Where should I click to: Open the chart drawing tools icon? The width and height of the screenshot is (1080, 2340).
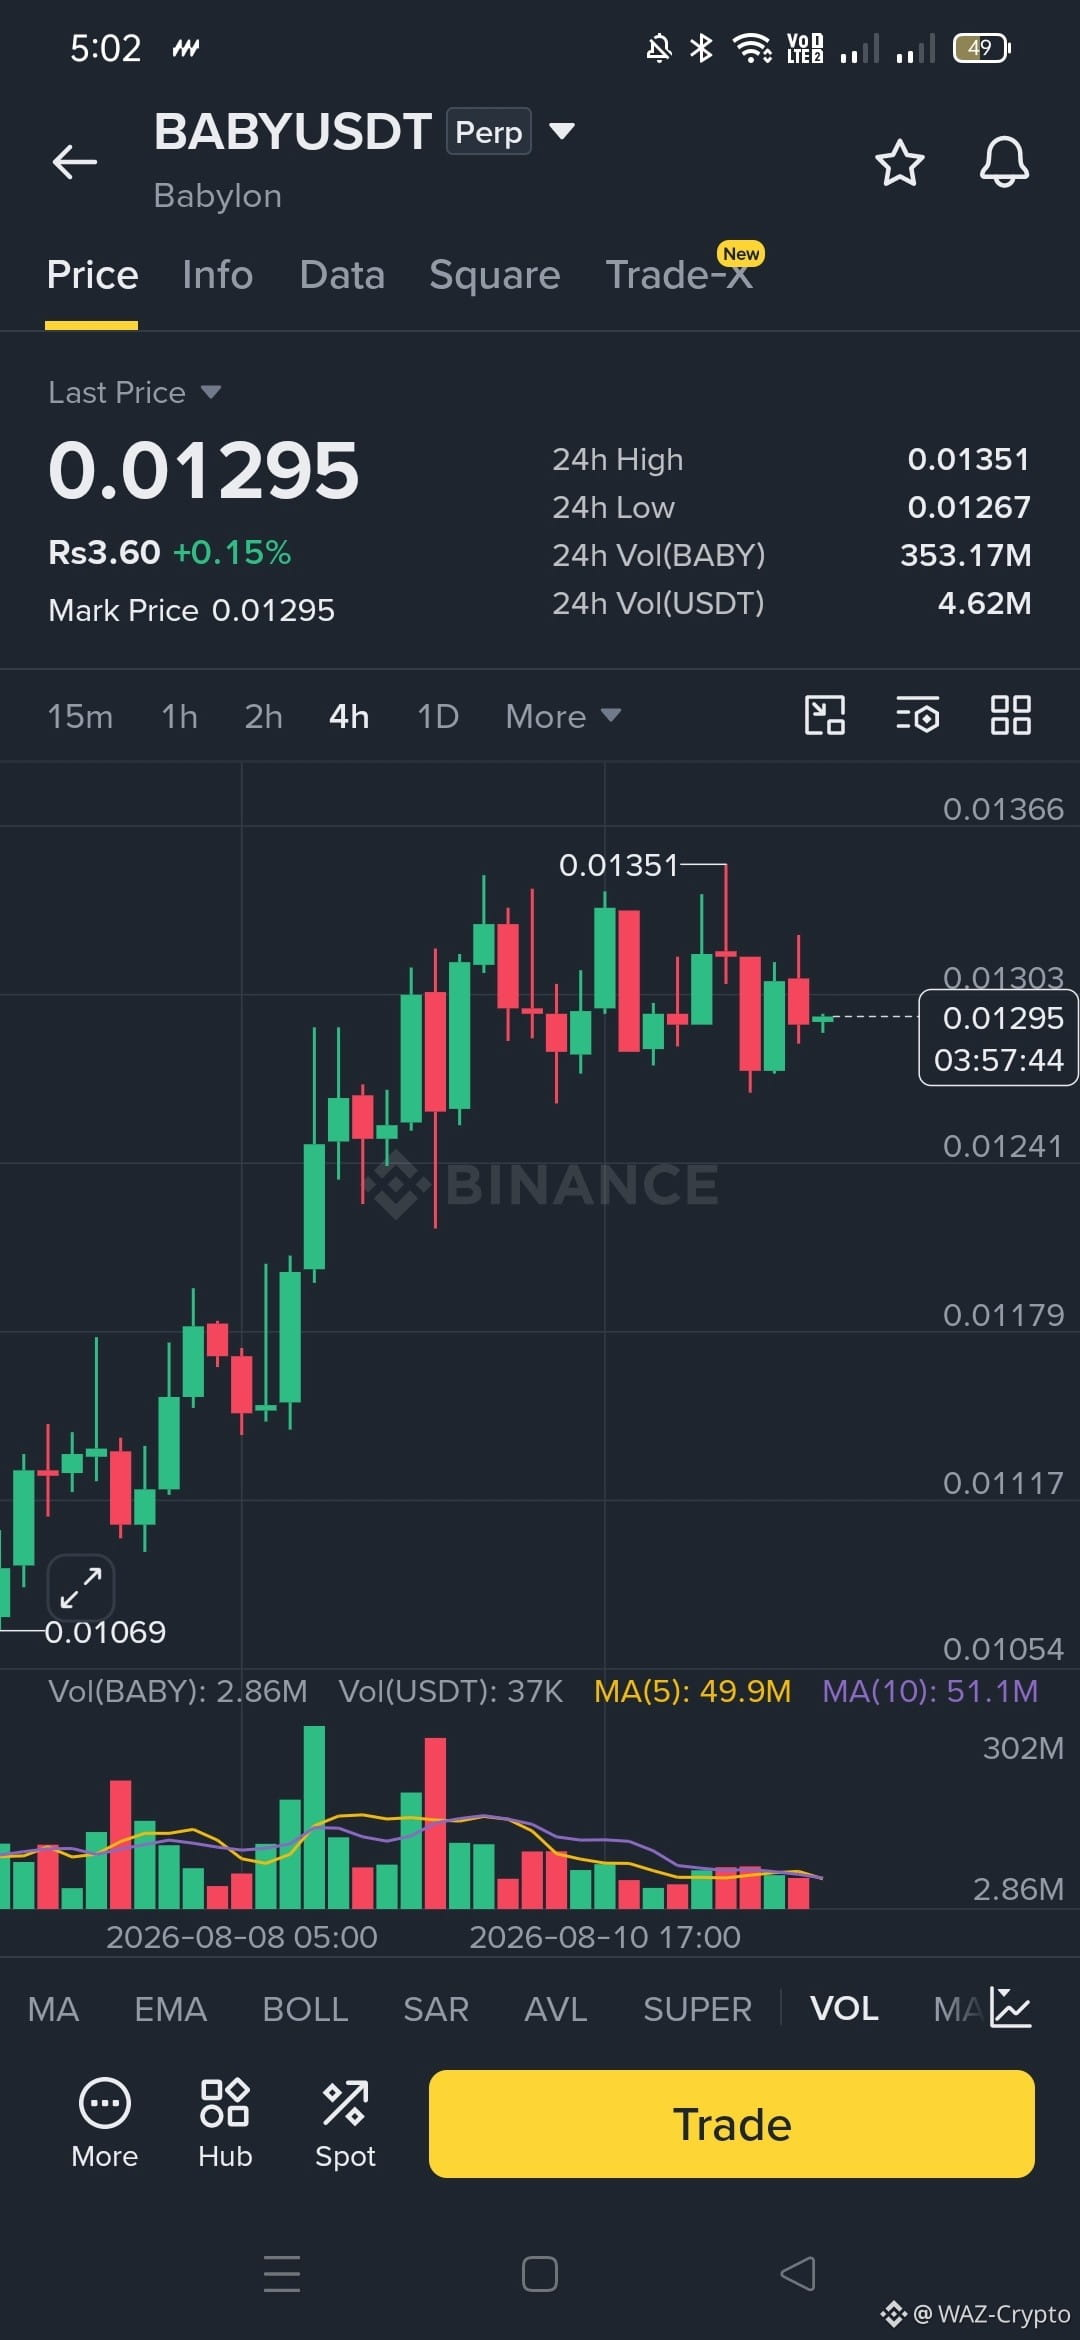[825, 716]
